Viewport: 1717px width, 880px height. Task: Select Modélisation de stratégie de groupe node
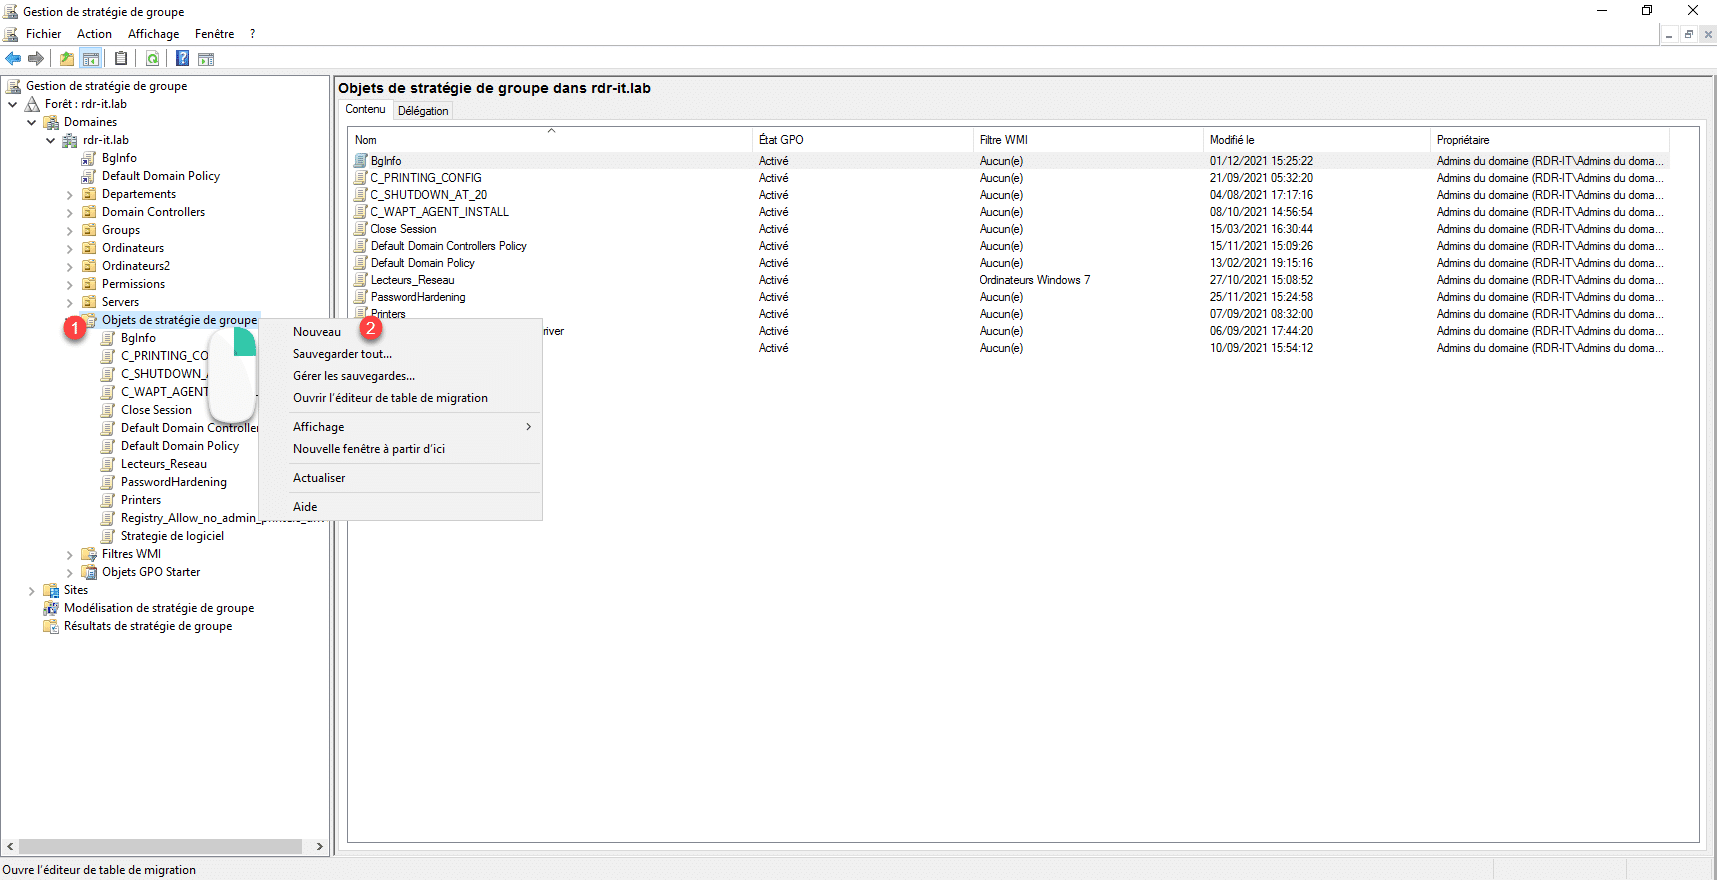(158, 608)
